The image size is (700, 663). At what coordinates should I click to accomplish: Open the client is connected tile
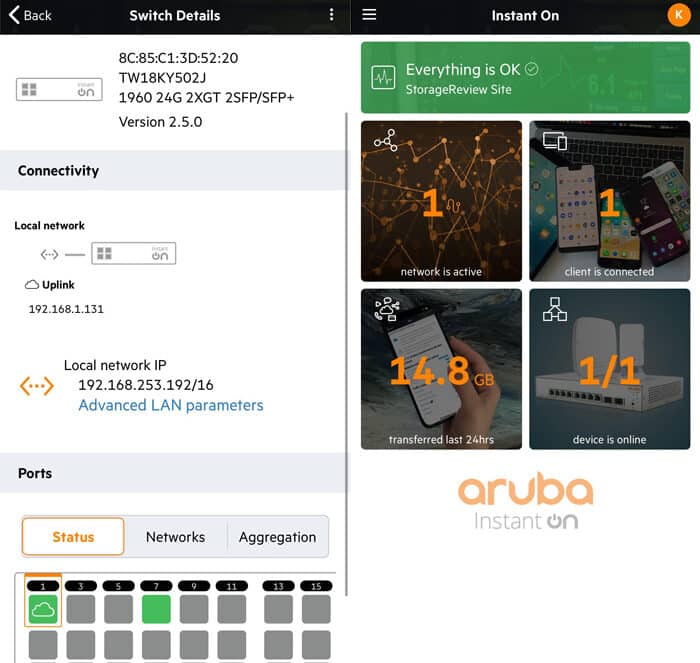pyautogui.click(x=609, y=201)
